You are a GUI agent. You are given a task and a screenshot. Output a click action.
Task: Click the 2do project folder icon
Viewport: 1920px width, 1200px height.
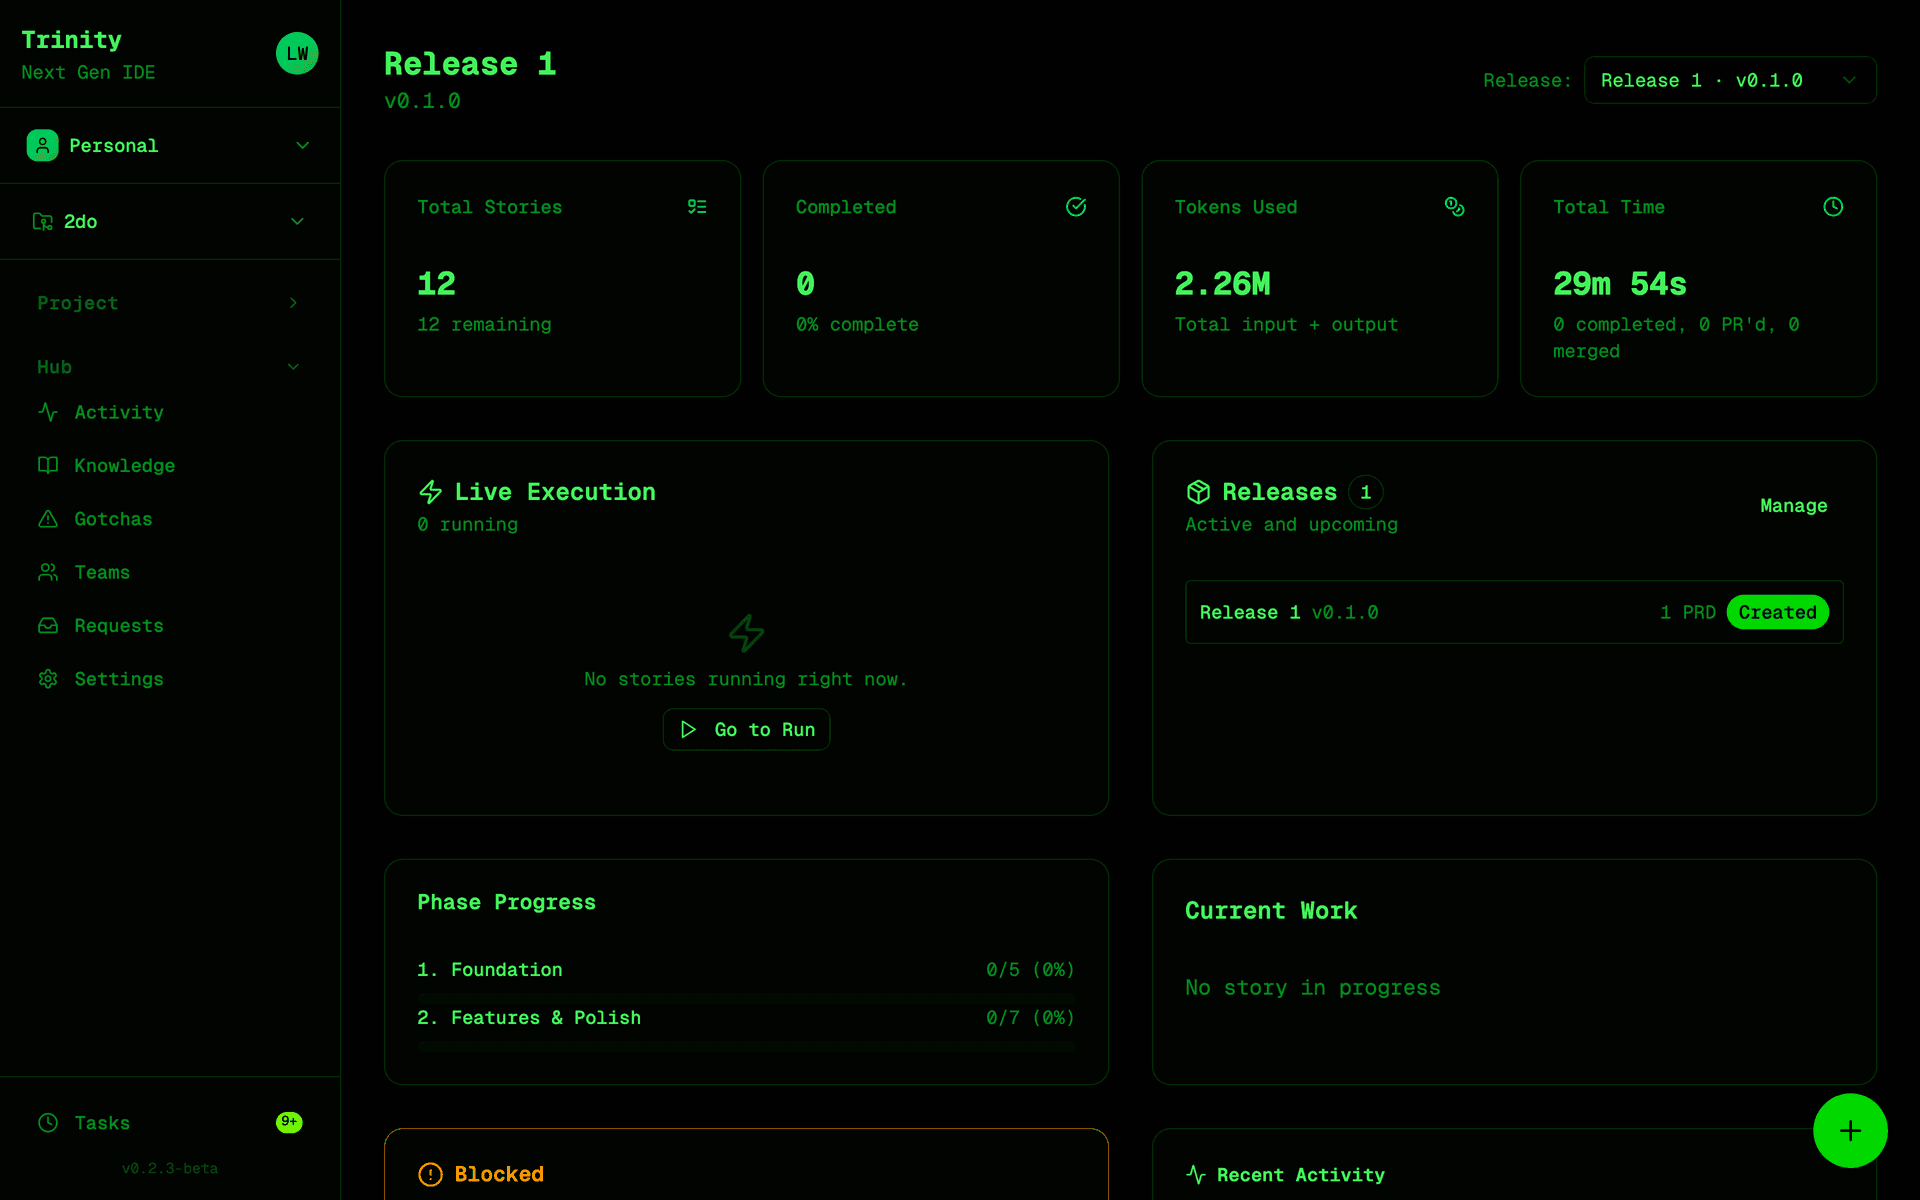43,221
